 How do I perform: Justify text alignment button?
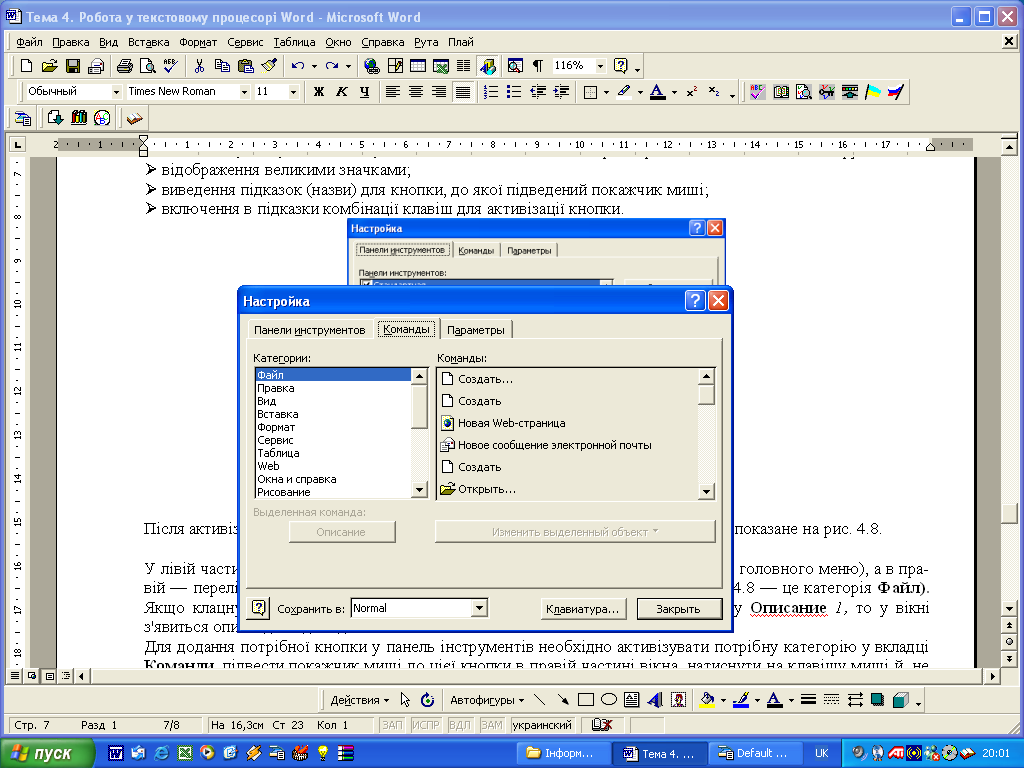pos(462,91)
